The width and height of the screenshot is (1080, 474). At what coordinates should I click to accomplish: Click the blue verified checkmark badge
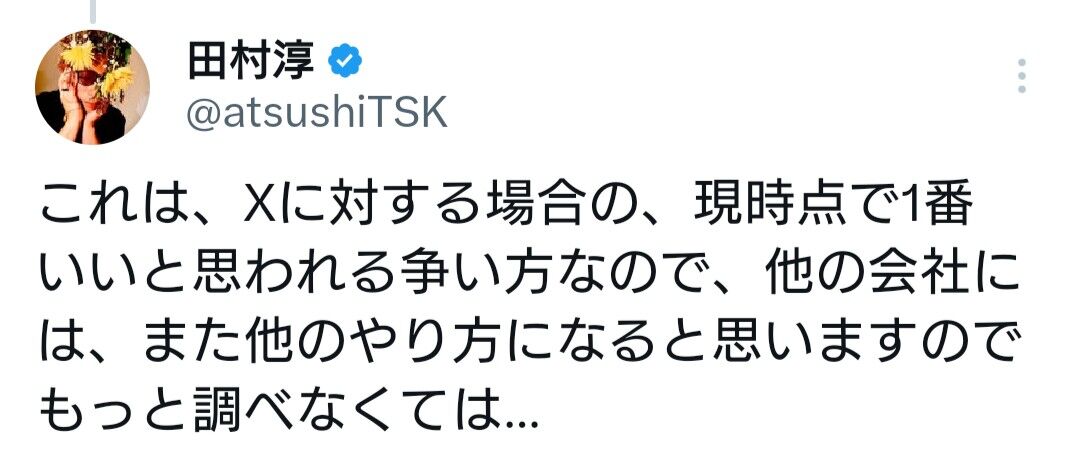tap(345, 61)
